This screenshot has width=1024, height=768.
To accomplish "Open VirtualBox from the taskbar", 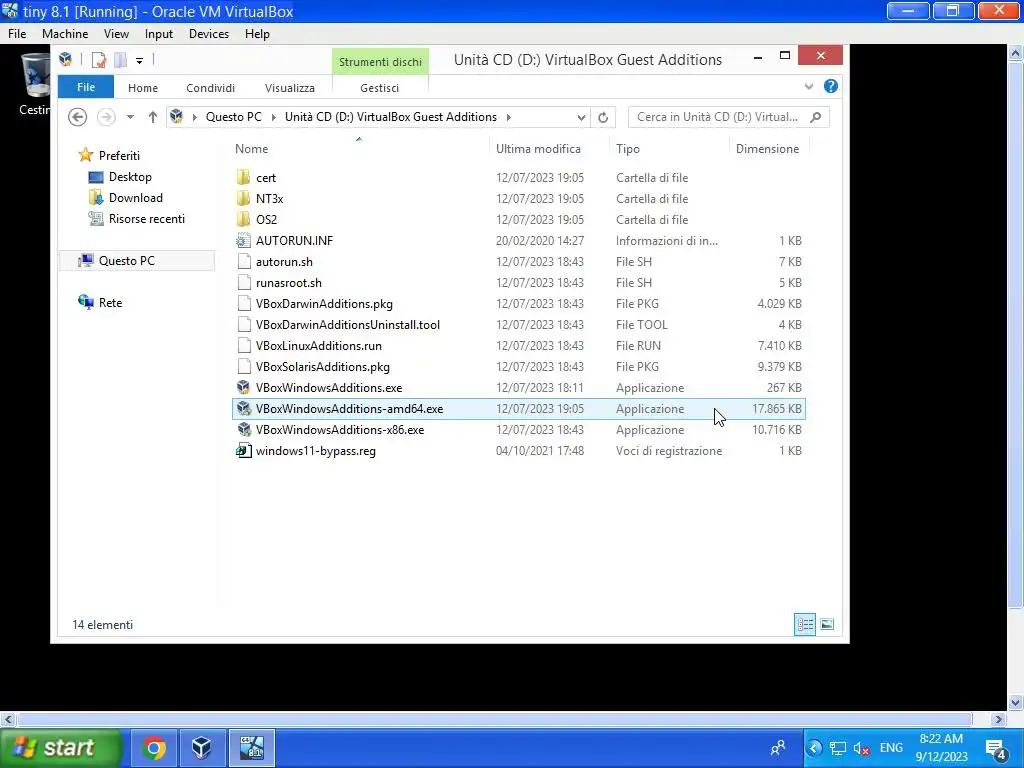I will click(202, 748).
